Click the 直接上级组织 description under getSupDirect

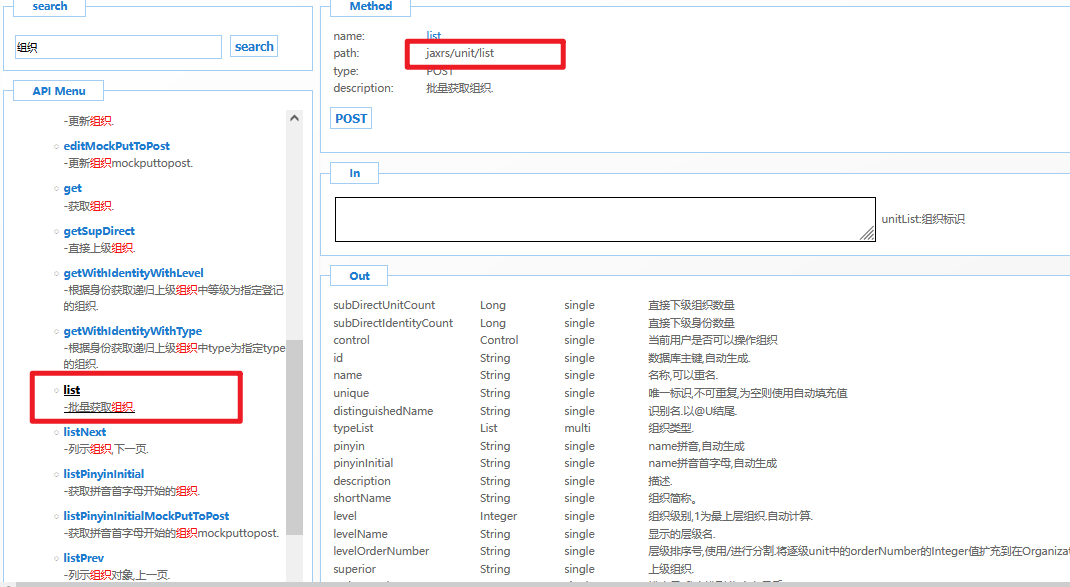(100, 248)
